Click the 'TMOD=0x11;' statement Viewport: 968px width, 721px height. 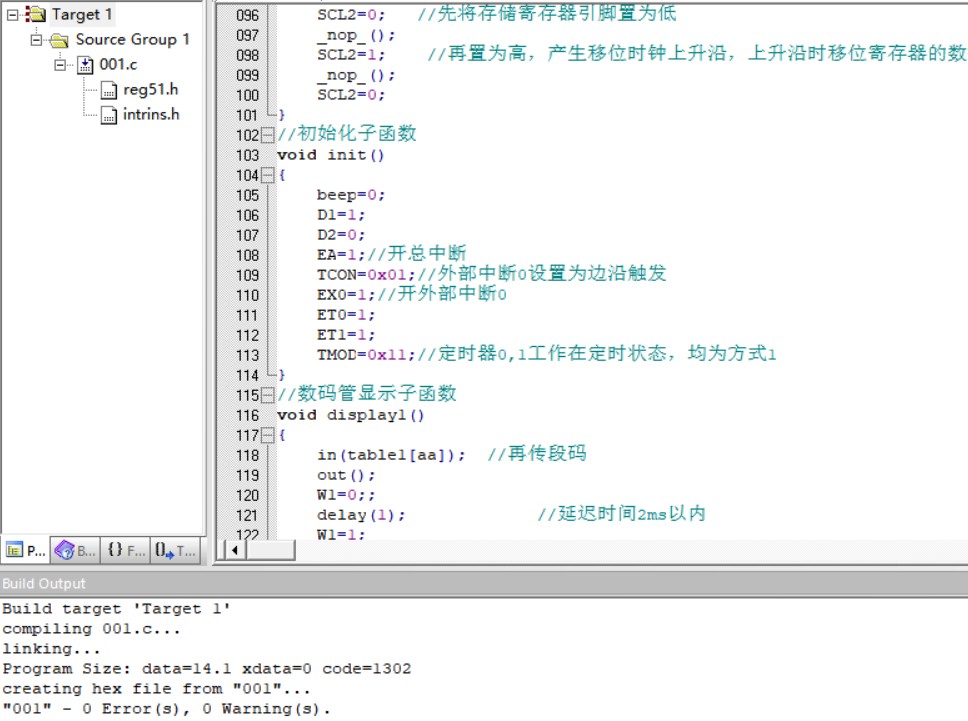click(366, 355)
